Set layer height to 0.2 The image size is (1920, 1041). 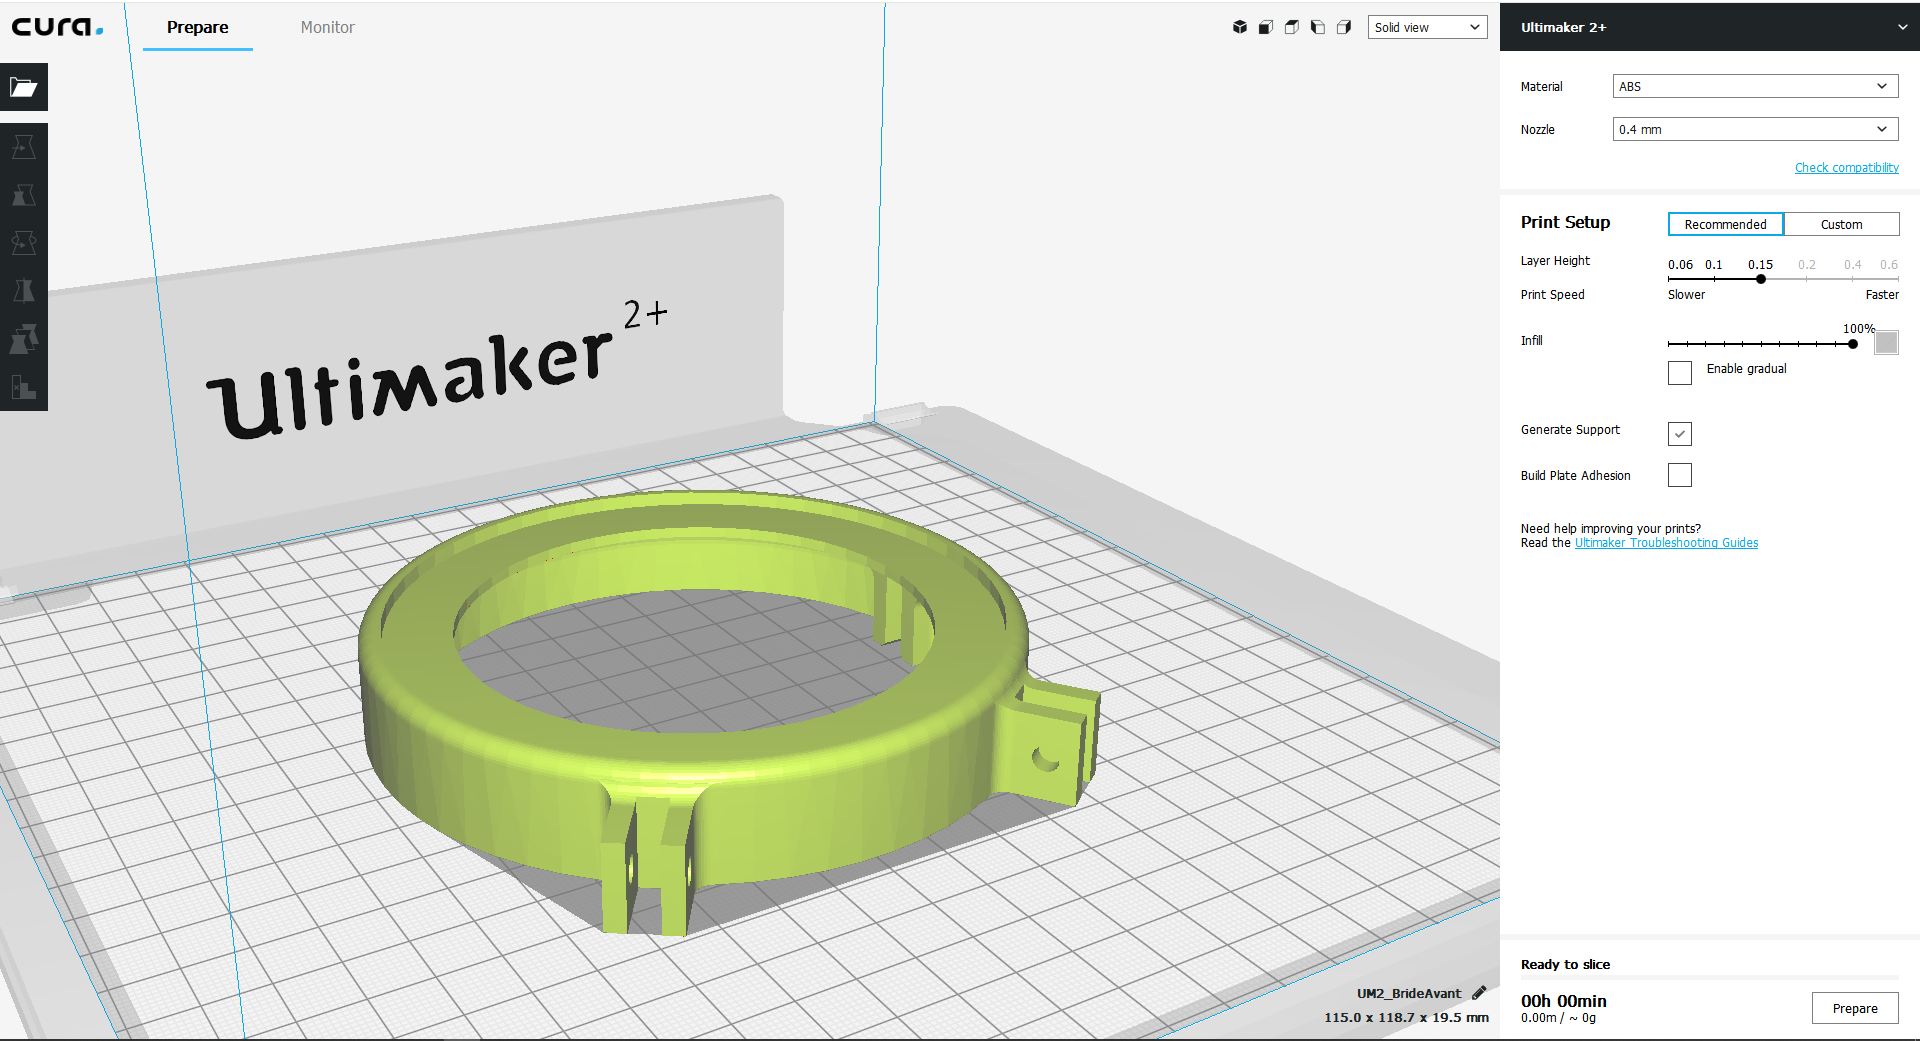click(1807, 265)
